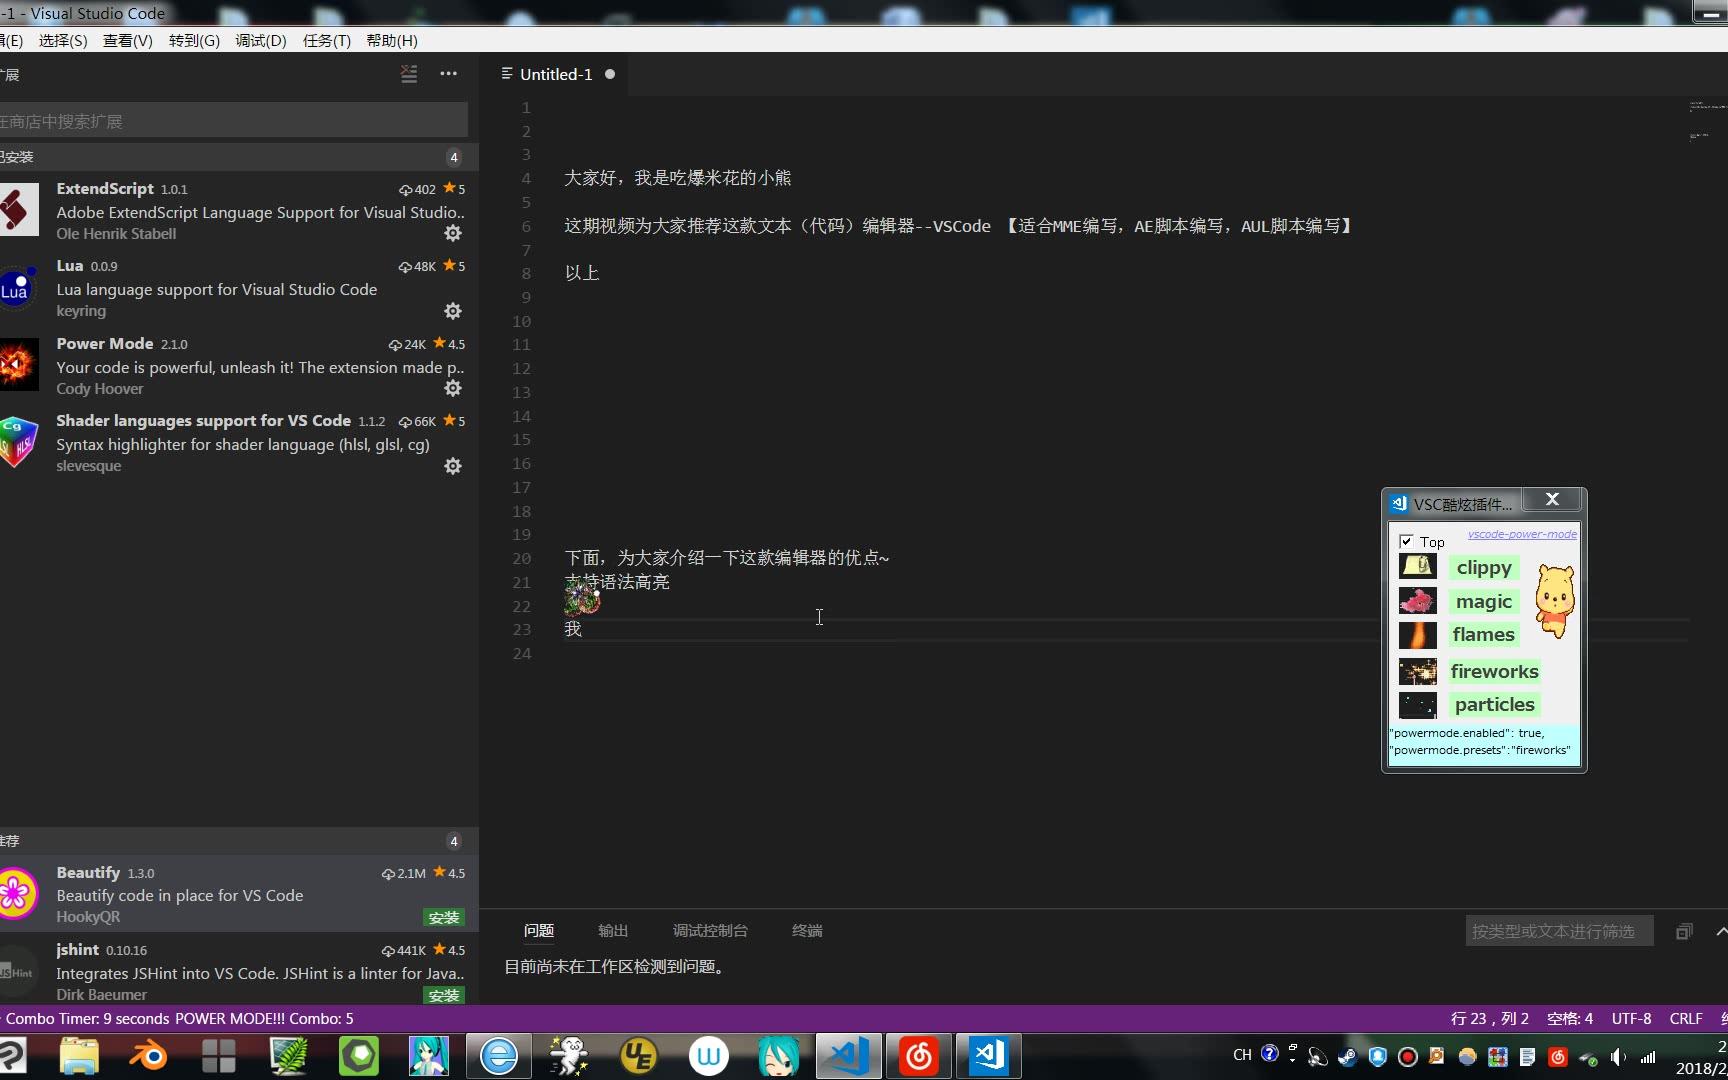Switch to the 终端 panel tab

pyautogui.click(x=807, y=930)
